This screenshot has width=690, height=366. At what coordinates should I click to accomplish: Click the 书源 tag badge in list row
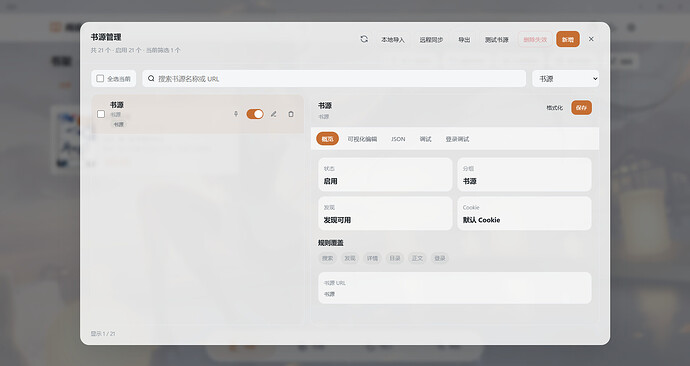pos(119,124)
